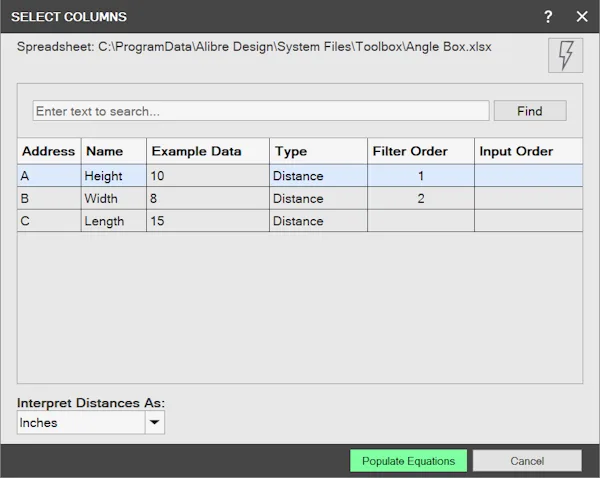This screenshot has width=600, height=478.
Task: Click empty Filter Order cell for Length
Action: pos(421,221)
